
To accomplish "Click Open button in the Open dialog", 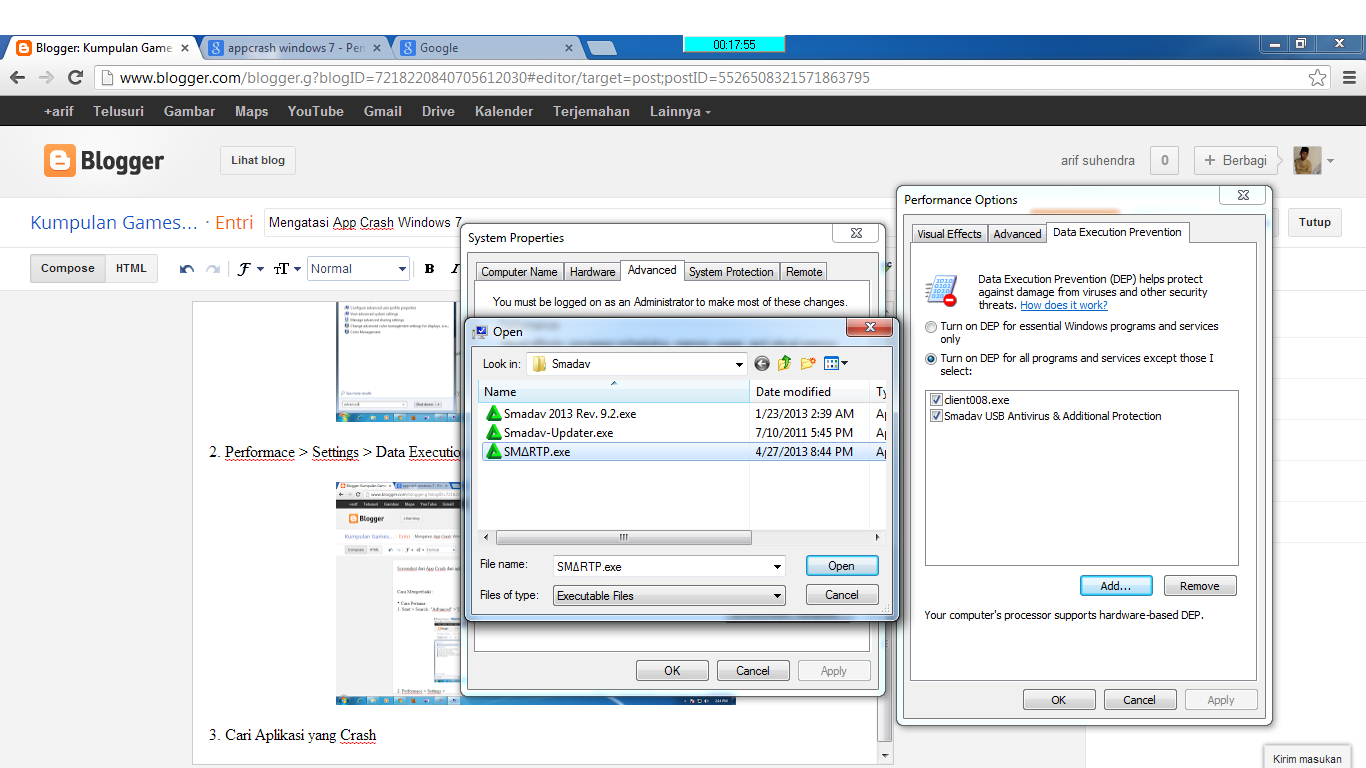I will [x=842, y=566].
